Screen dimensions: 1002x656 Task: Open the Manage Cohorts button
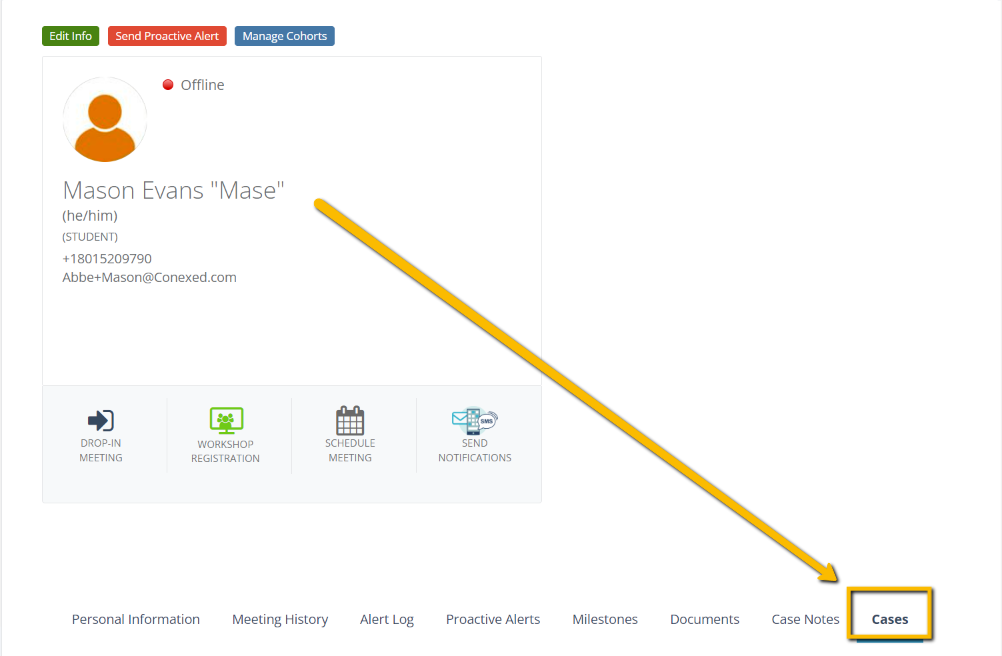284,36
